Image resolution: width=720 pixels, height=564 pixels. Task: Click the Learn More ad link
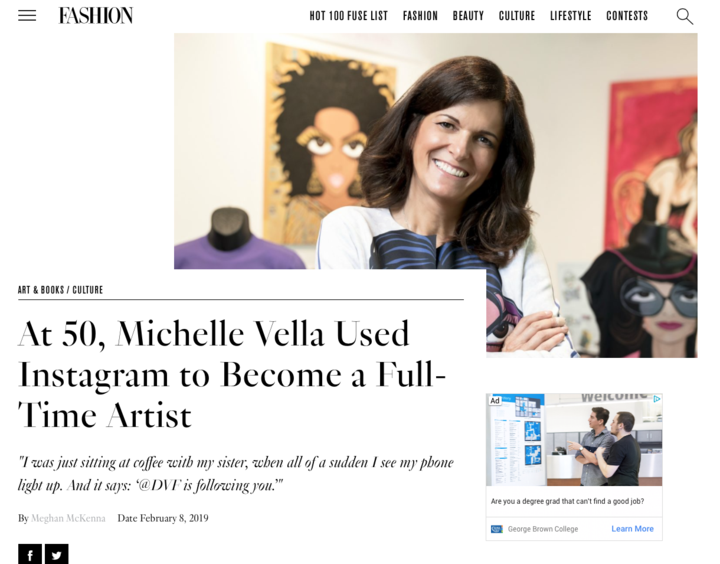point(632,529)
